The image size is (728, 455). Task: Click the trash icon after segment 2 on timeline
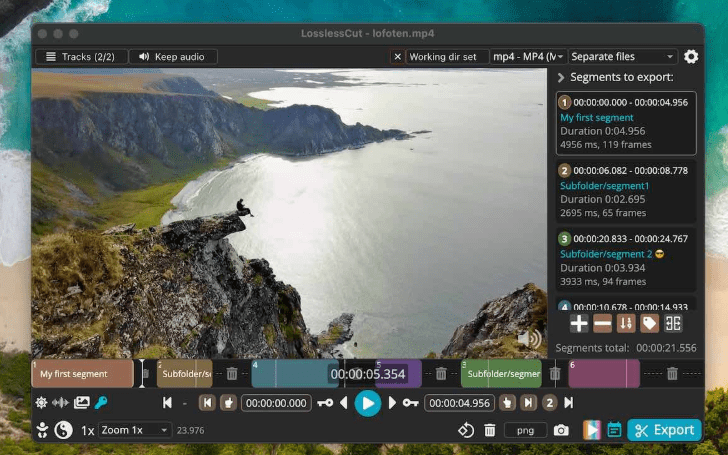coord(232,374)
